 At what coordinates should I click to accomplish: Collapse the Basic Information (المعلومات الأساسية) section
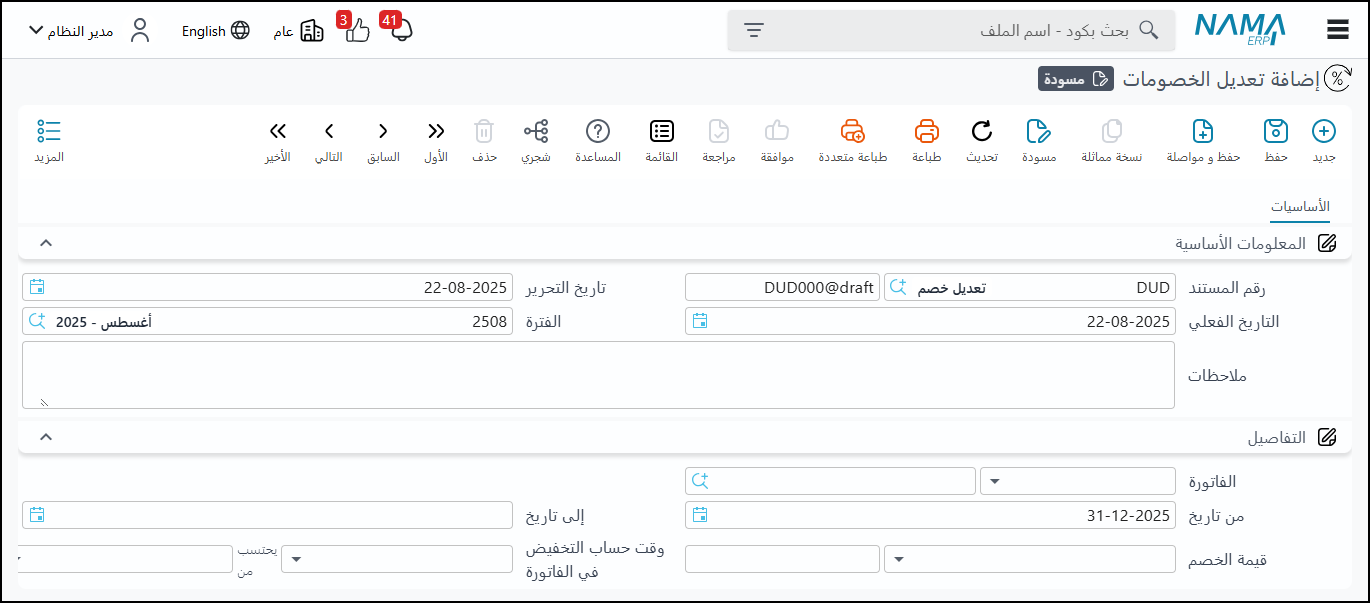click(45, 243)
